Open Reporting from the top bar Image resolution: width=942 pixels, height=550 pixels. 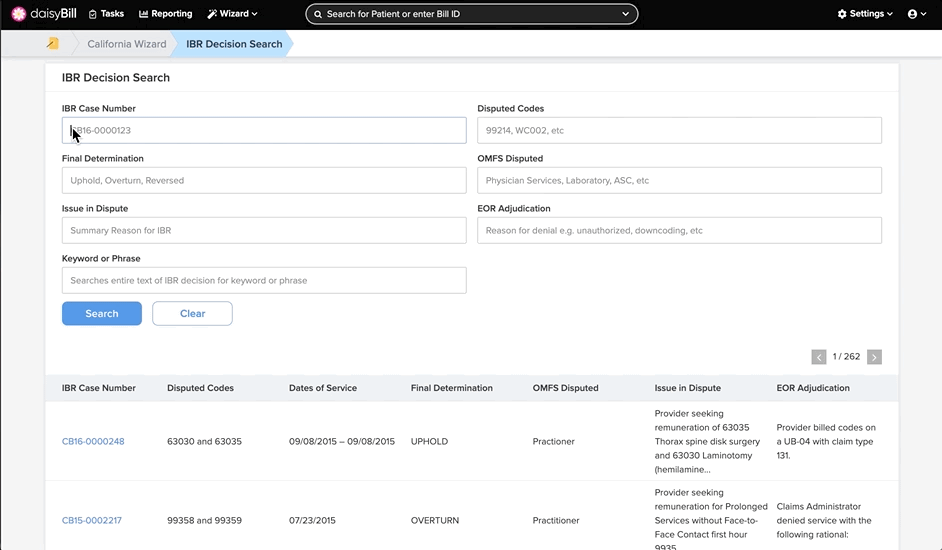point(166,14)
